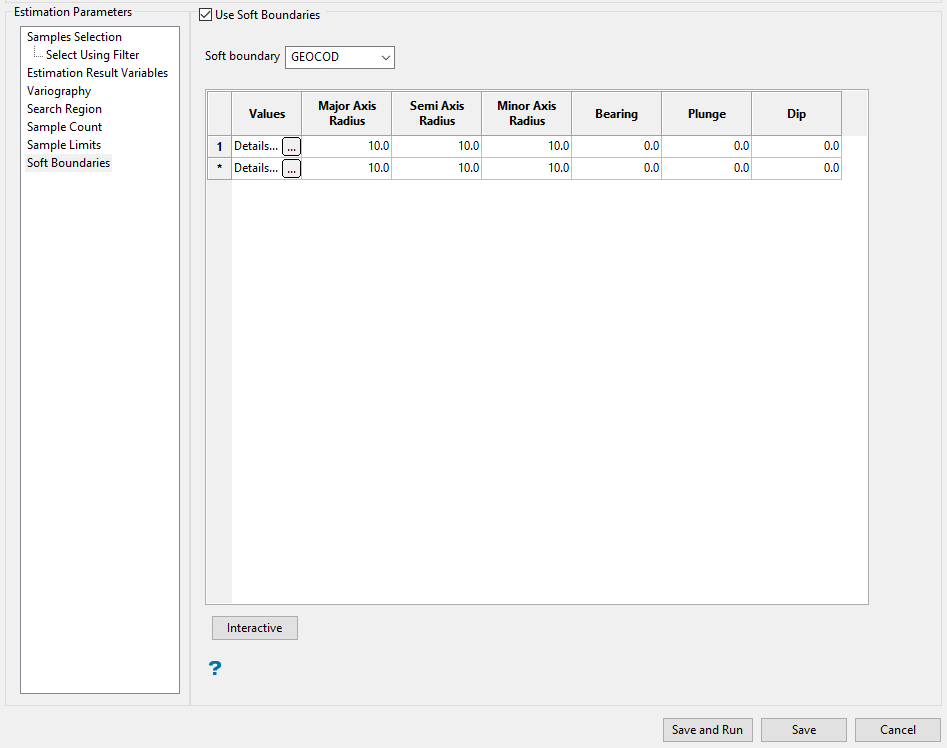947x748 pixels.
Task: Switch to Search Region settings
Action: click(x=64, y=109)
